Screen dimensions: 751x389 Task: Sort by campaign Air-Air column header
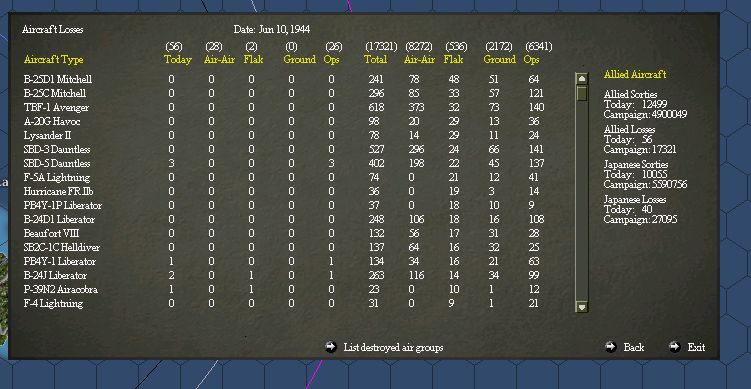419,59
